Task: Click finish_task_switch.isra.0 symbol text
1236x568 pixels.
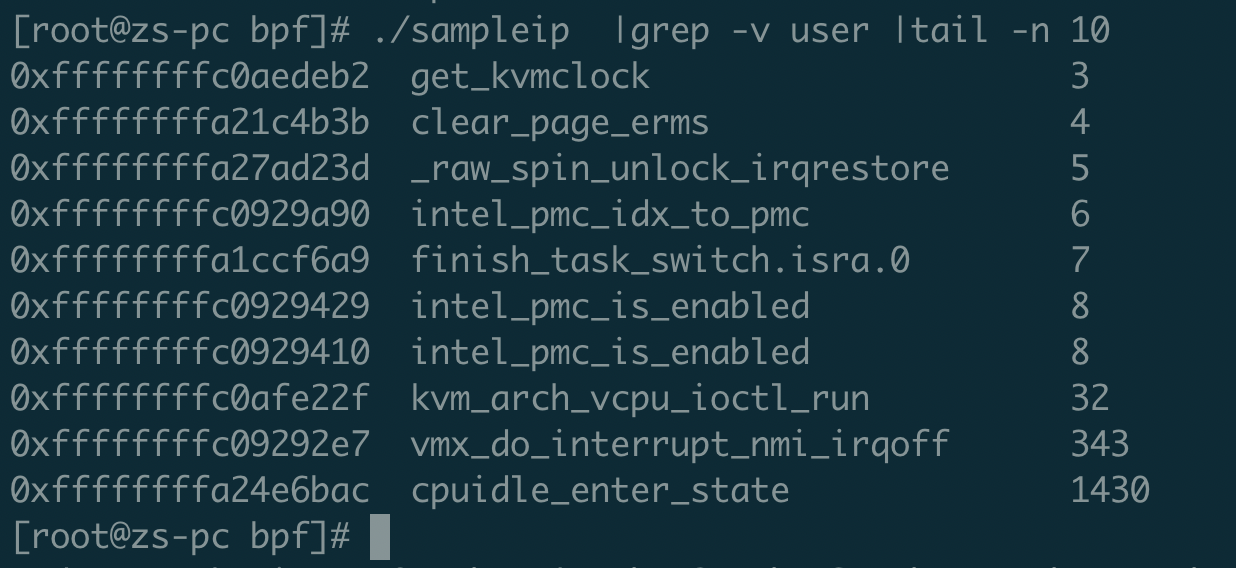Action: pyautogui.click(x=660, y=261)
